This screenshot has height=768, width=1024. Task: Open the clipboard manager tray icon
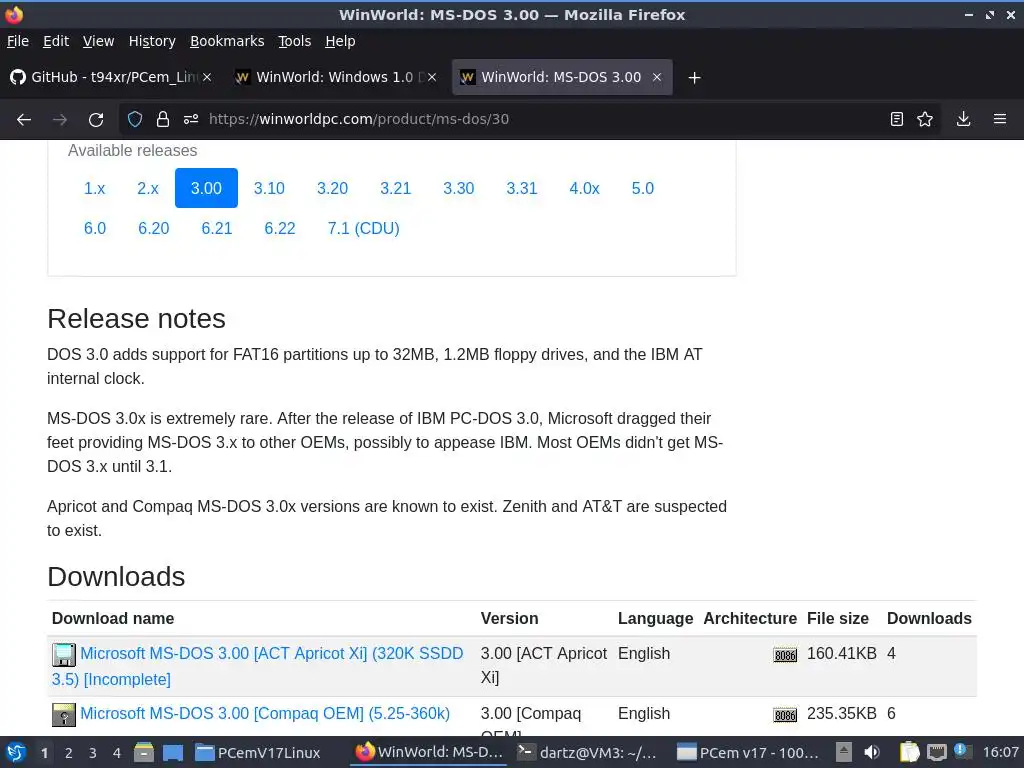909,752
